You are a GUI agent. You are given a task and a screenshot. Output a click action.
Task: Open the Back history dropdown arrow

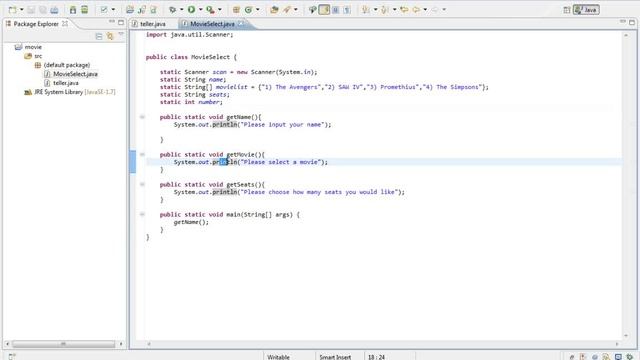point(425,9)
